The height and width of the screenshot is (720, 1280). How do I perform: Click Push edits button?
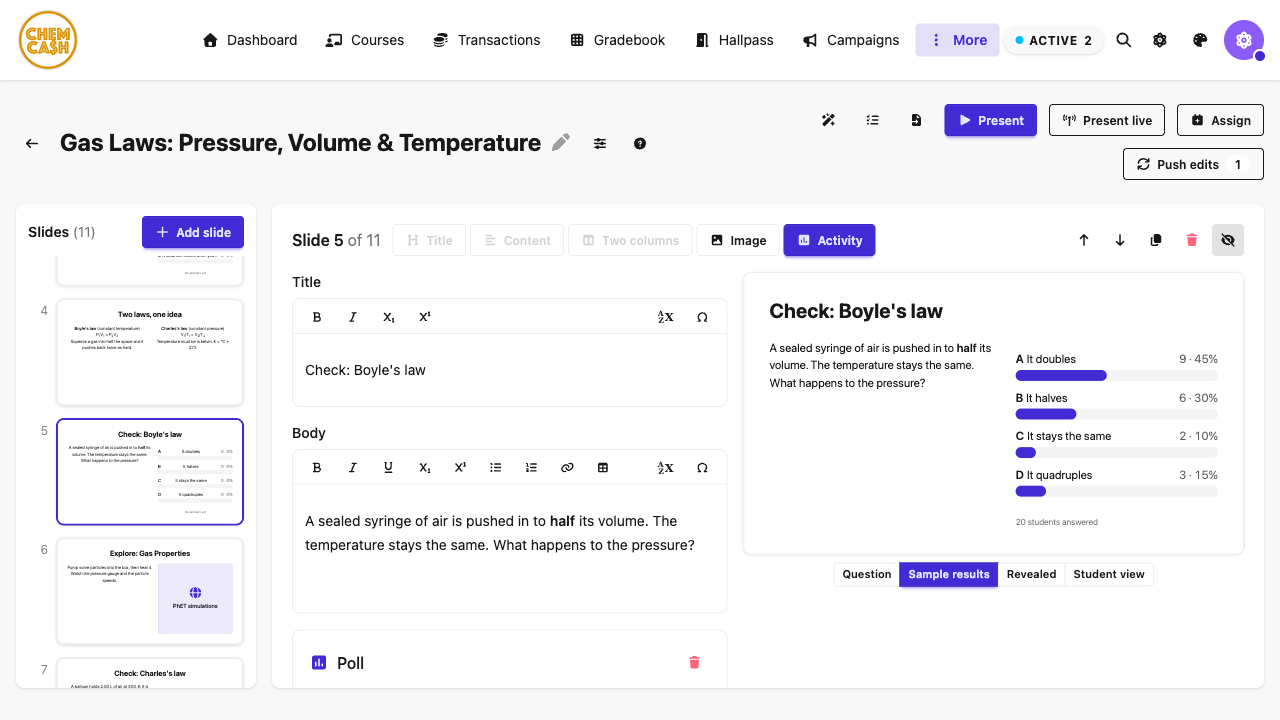pos(1193,164)
